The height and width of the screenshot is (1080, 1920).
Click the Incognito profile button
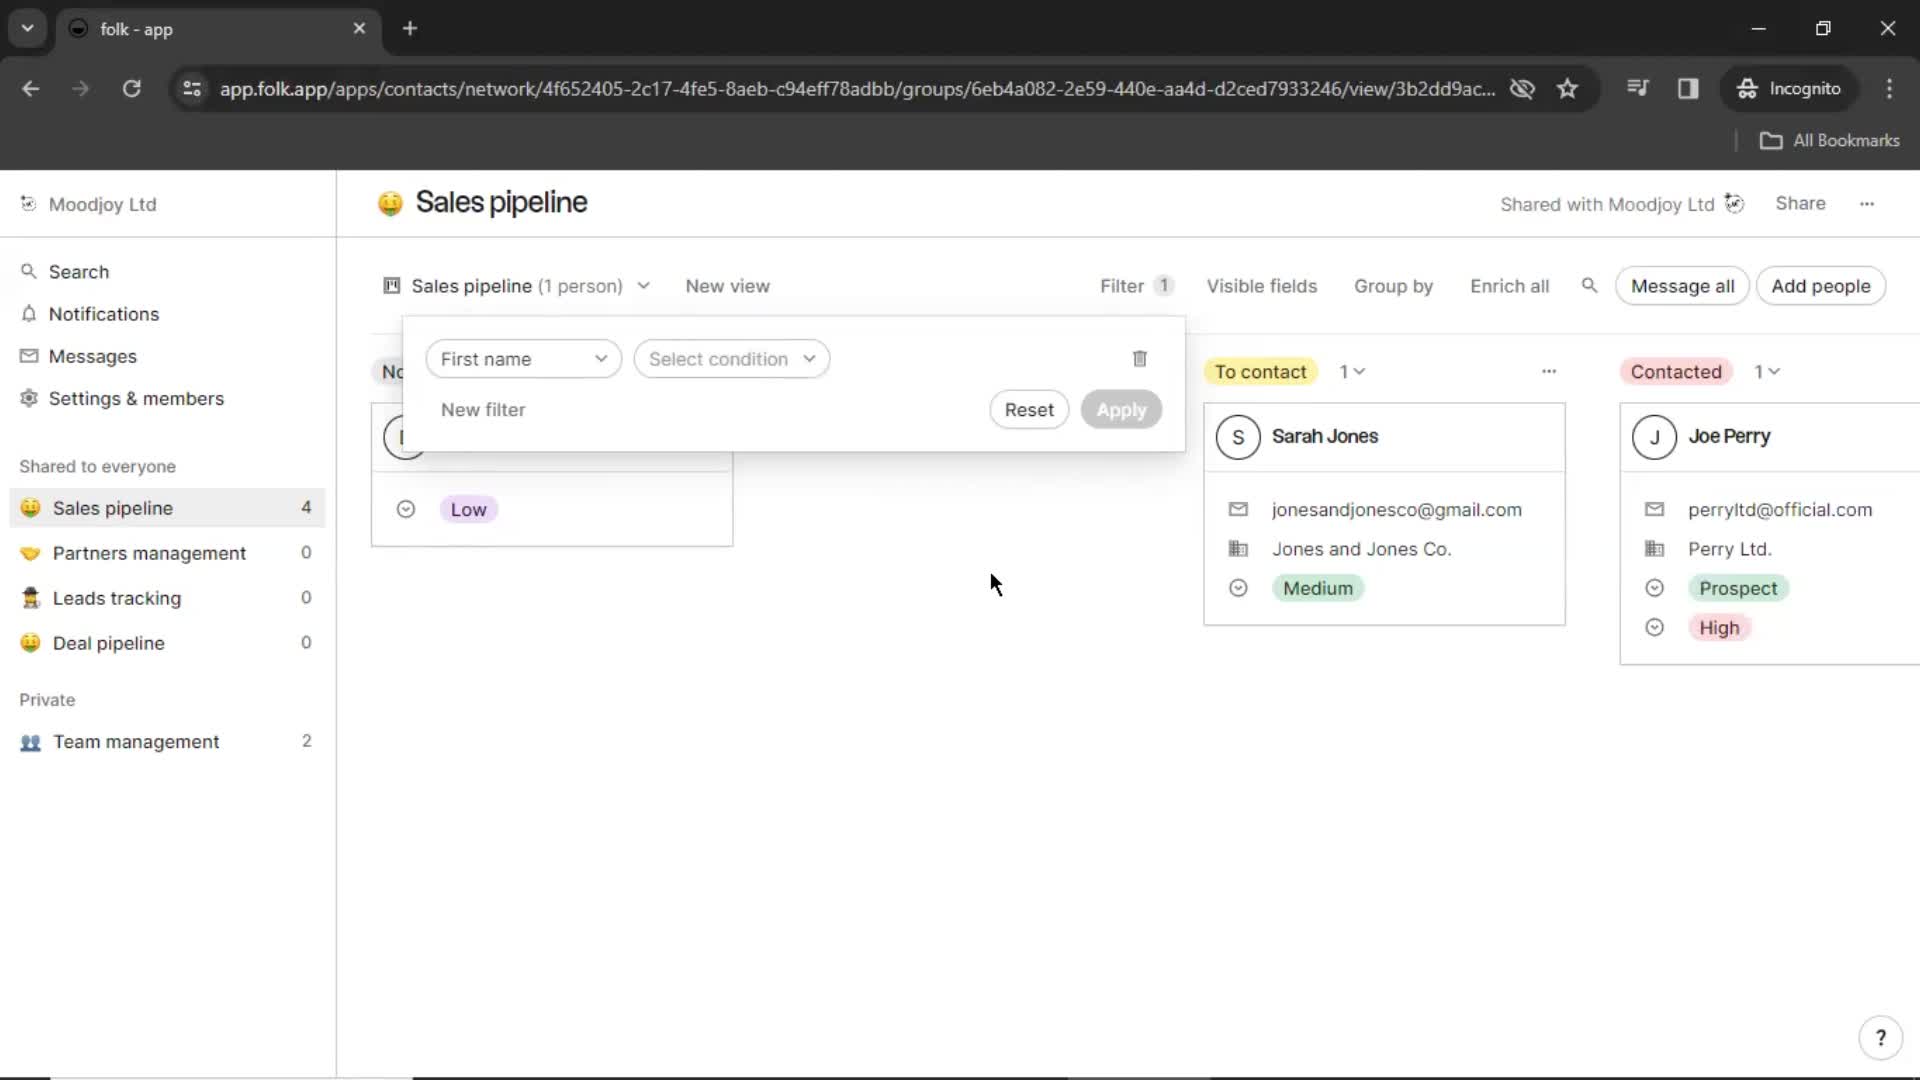1789,89
